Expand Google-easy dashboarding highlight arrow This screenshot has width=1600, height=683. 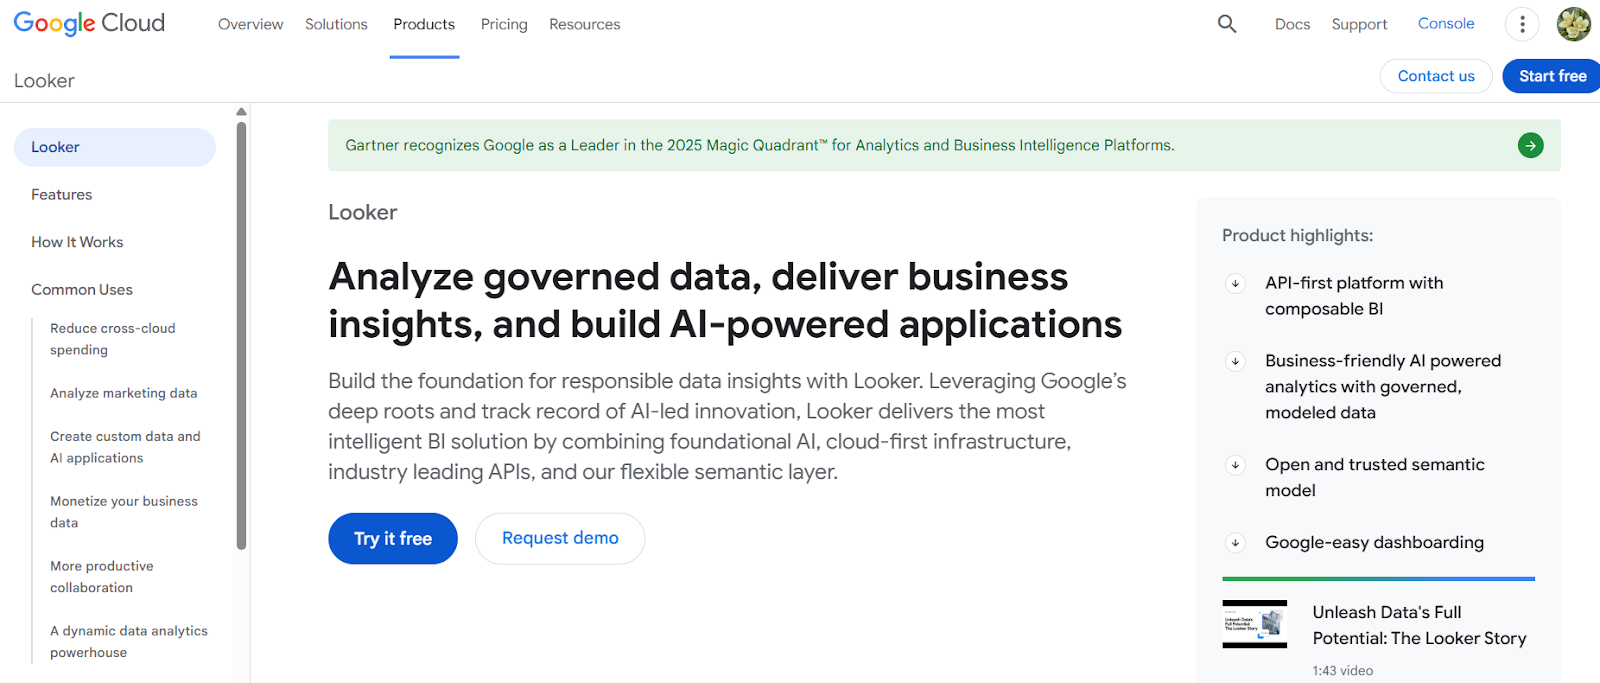click(1236, 543)
